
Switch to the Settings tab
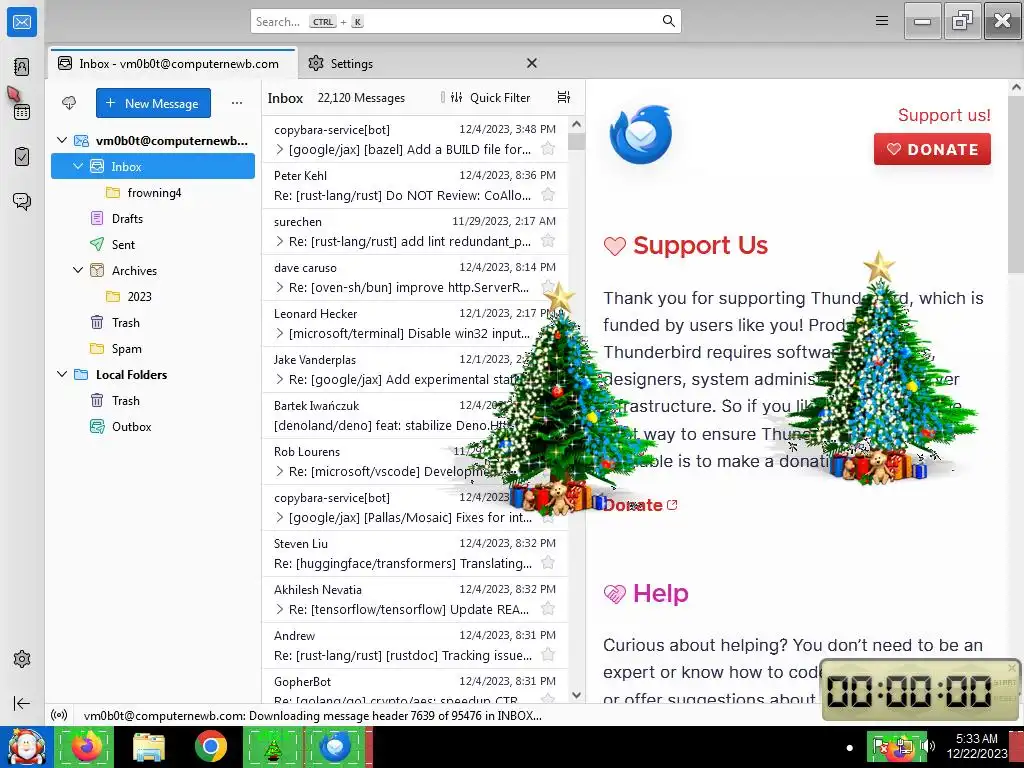pyautogui.click(x=351, y=63)
